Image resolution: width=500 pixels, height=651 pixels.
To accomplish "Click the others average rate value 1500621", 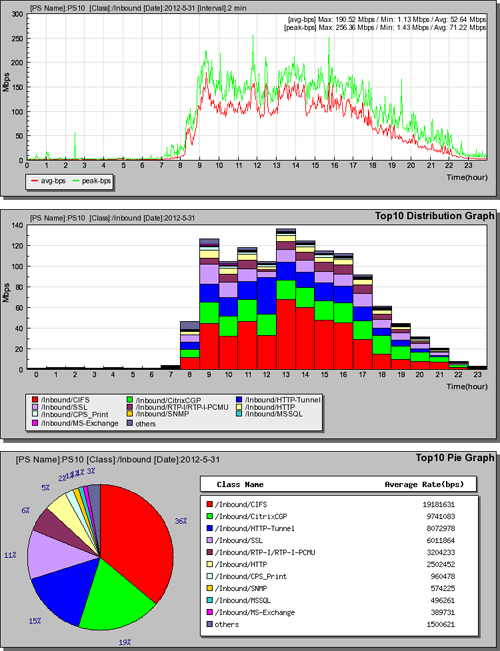I will 441,624.
